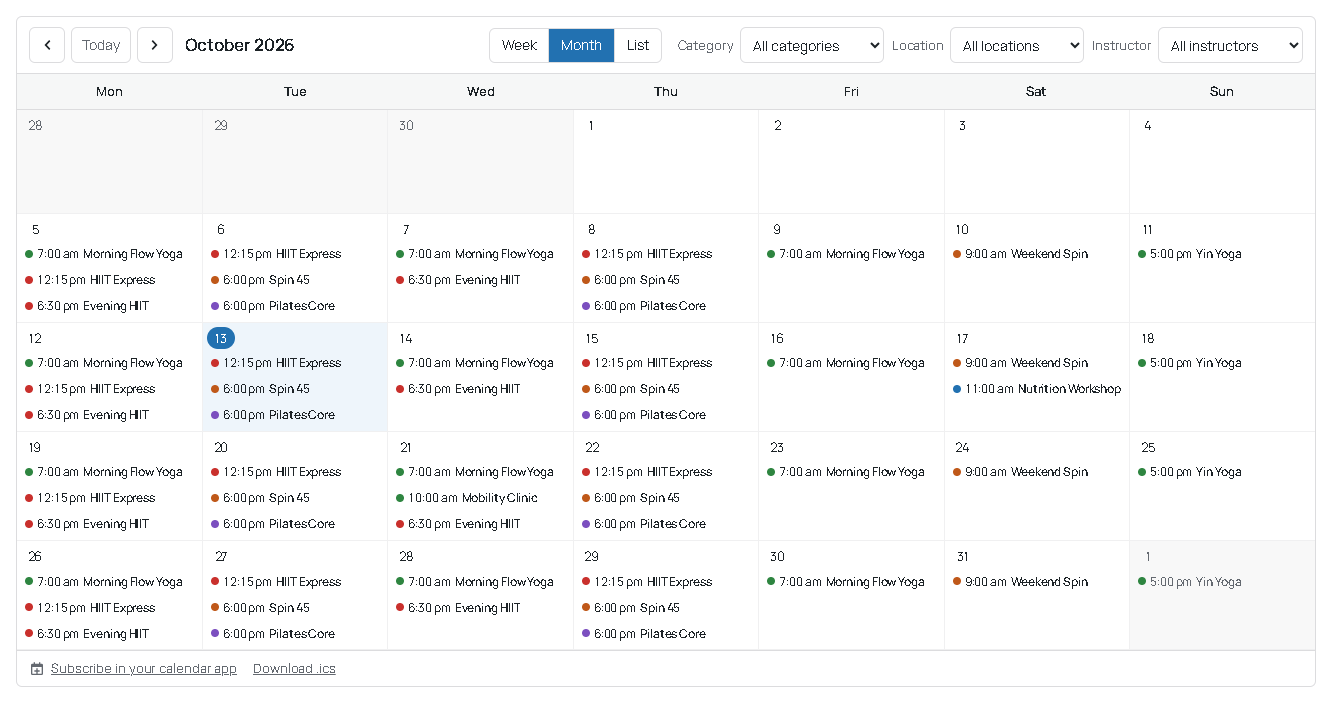Open the Category filter dropdown
This screenshot has width=1332, height=702.
812,45
